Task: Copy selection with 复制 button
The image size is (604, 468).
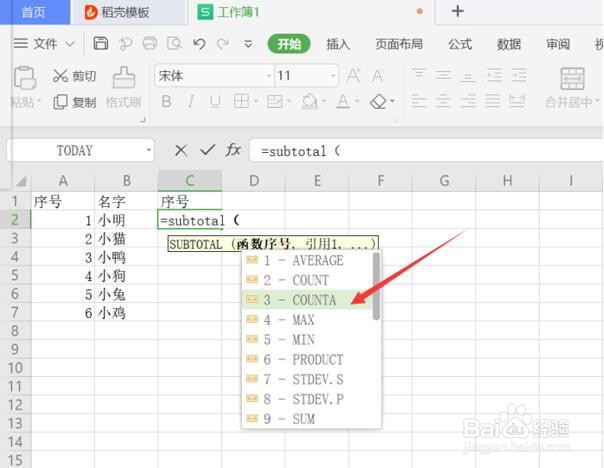Action: pos(74,102)
